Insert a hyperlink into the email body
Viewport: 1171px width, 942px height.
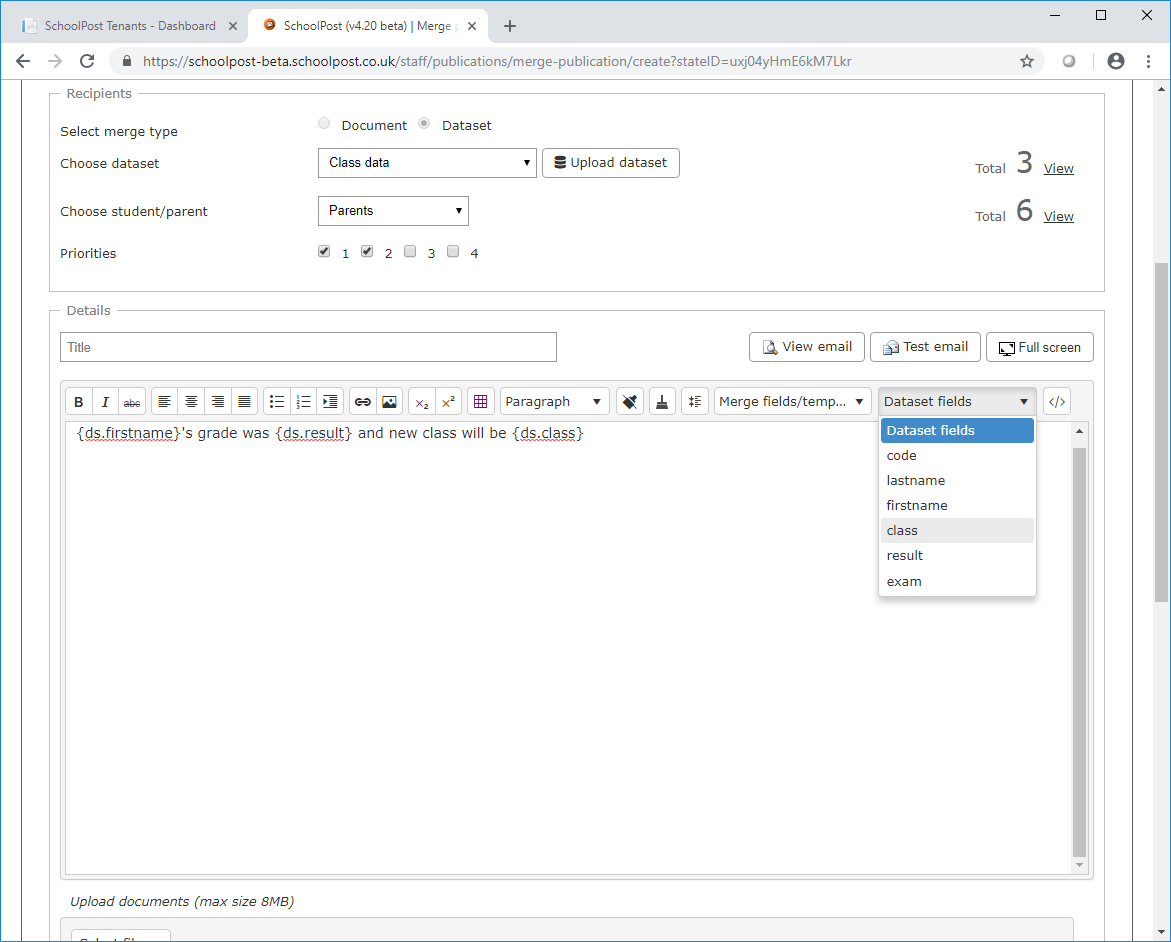362,401
